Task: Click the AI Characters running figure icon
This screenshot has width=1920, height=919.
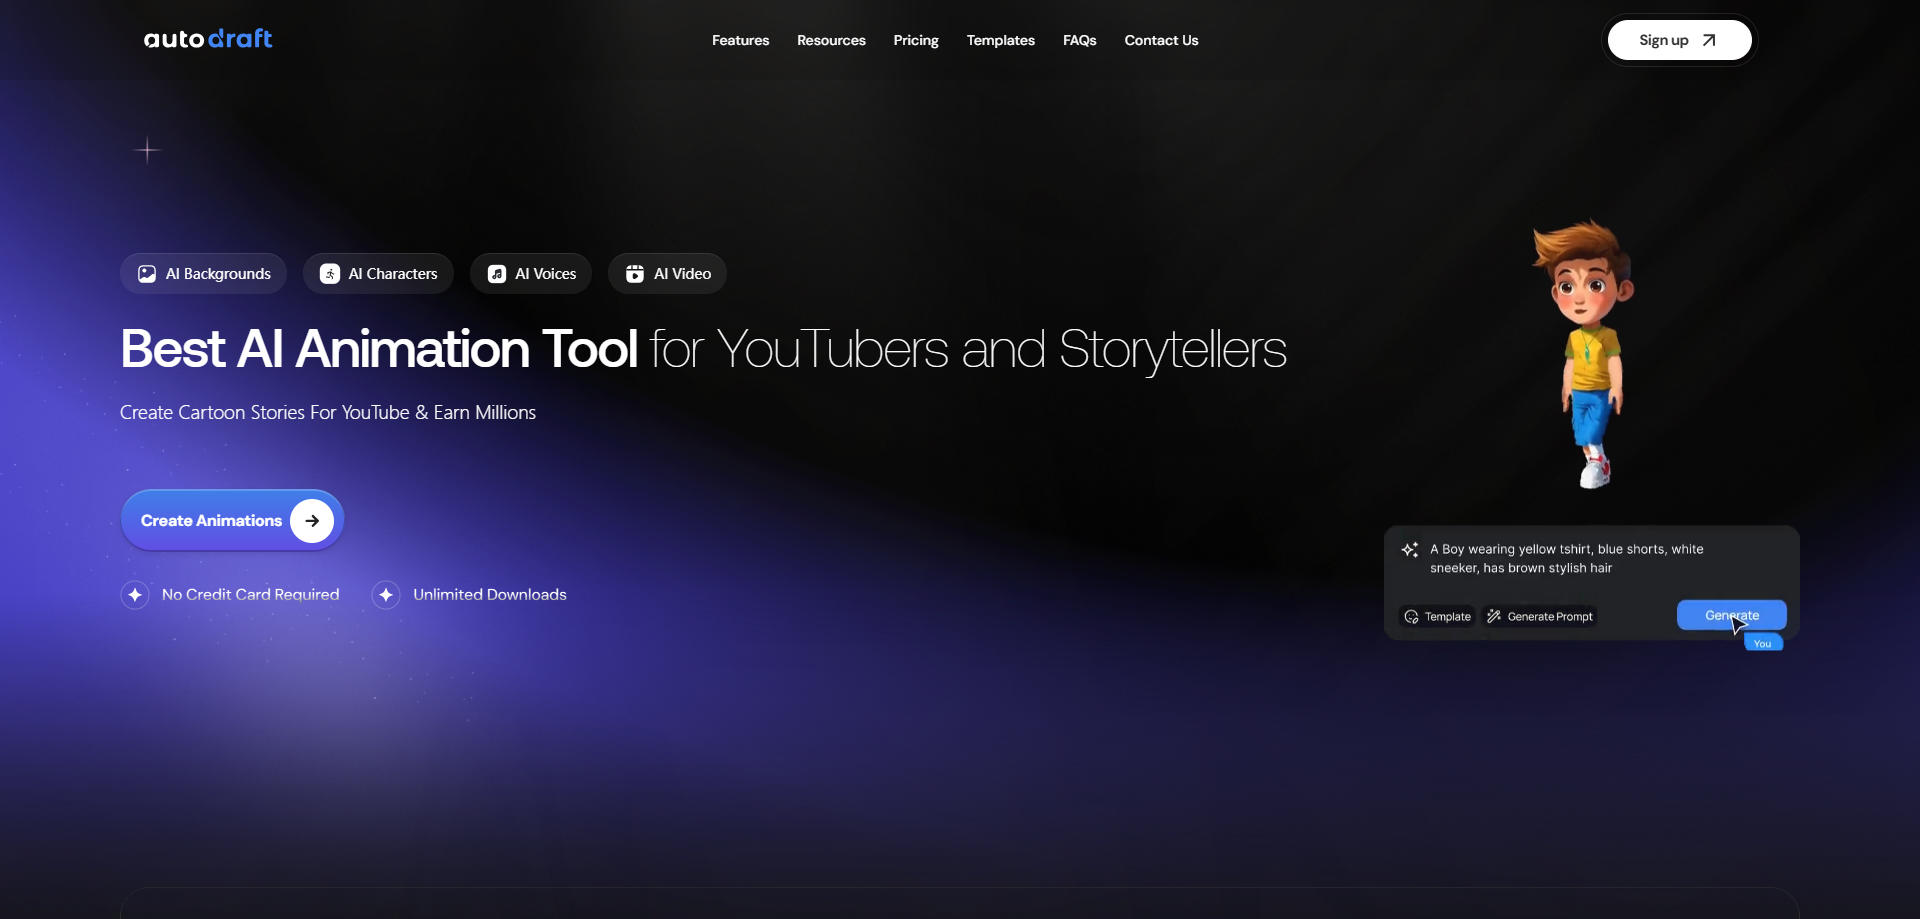Action: click(330, 274)
